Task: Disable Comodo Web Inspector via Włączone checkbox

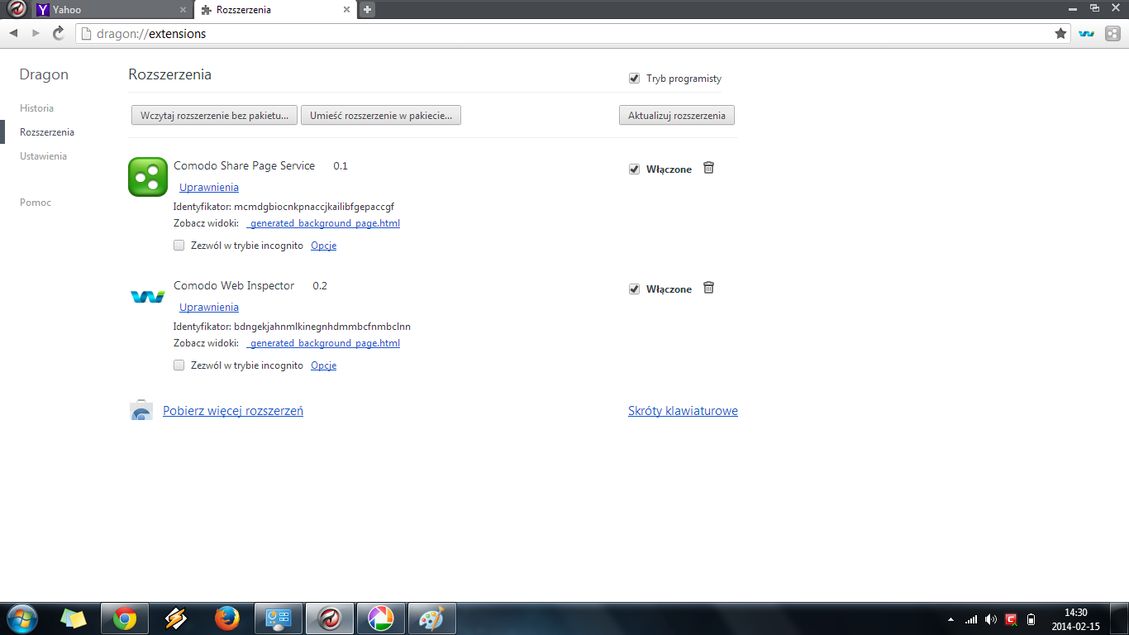Action: click(634, 289)
